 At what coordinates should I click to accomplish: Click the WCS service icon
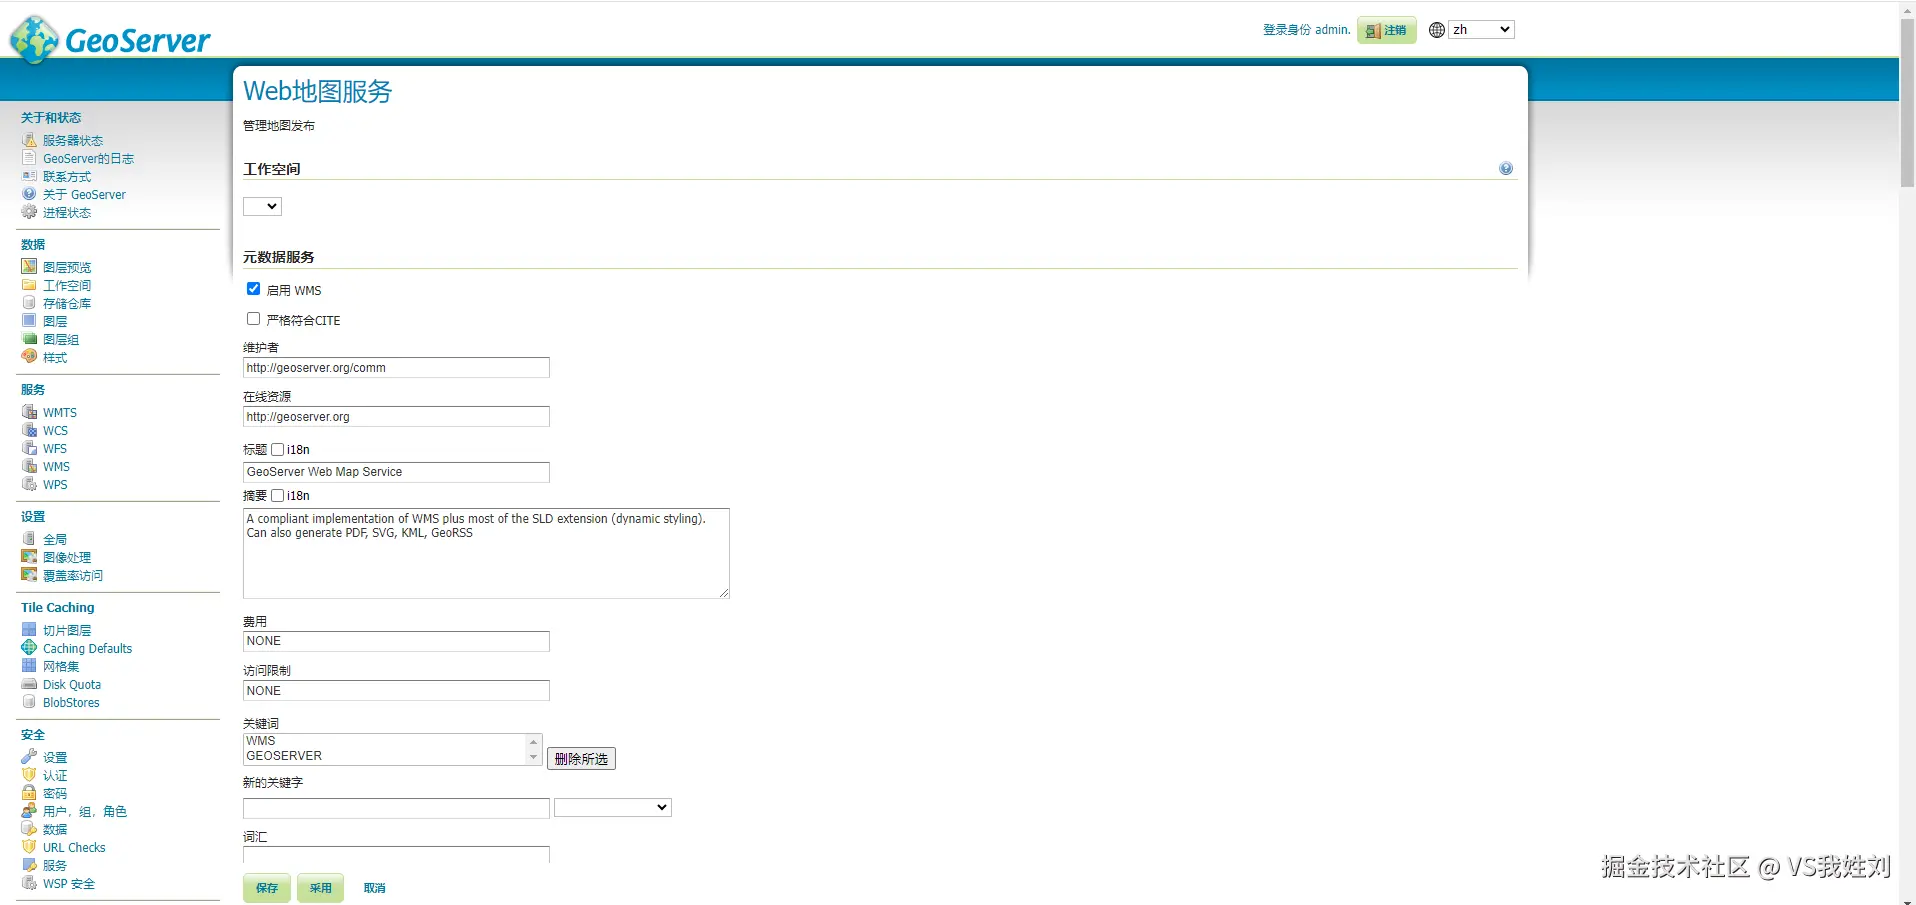29,430
